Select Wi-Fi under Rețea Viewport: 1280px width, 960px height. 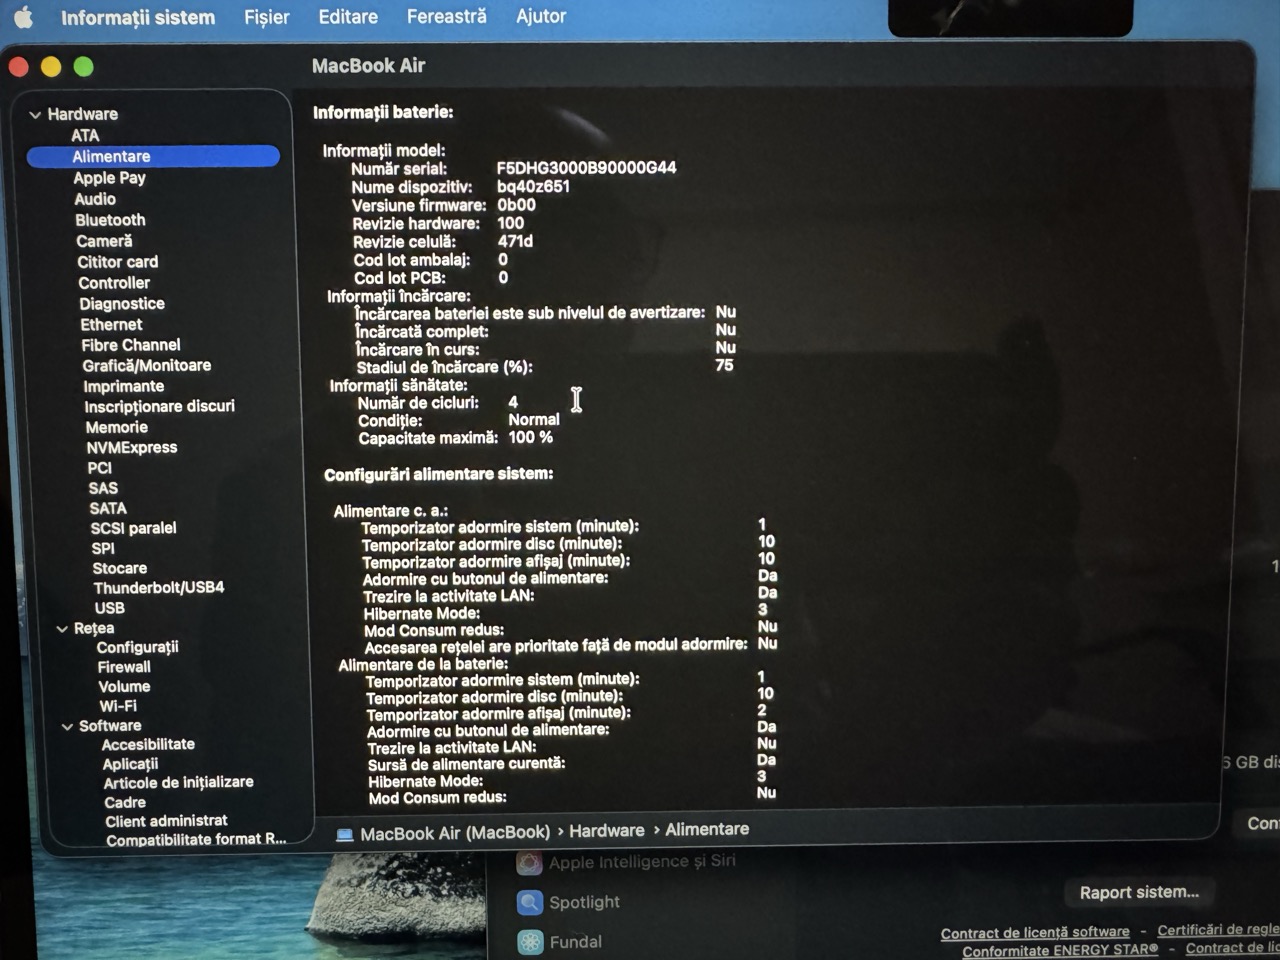(118, 706)
